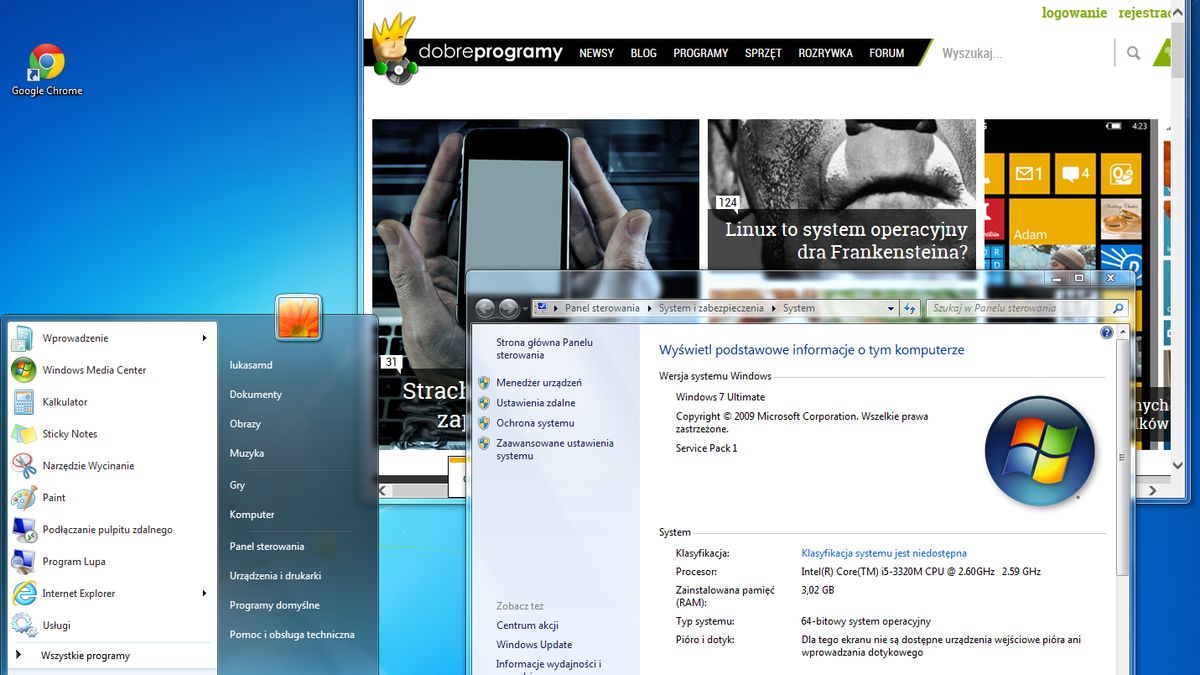The width and height of the screenshot is (1200, 675).
Task: Open lukasamd user folder in Start menu
Action: click(x=251, y=366)
